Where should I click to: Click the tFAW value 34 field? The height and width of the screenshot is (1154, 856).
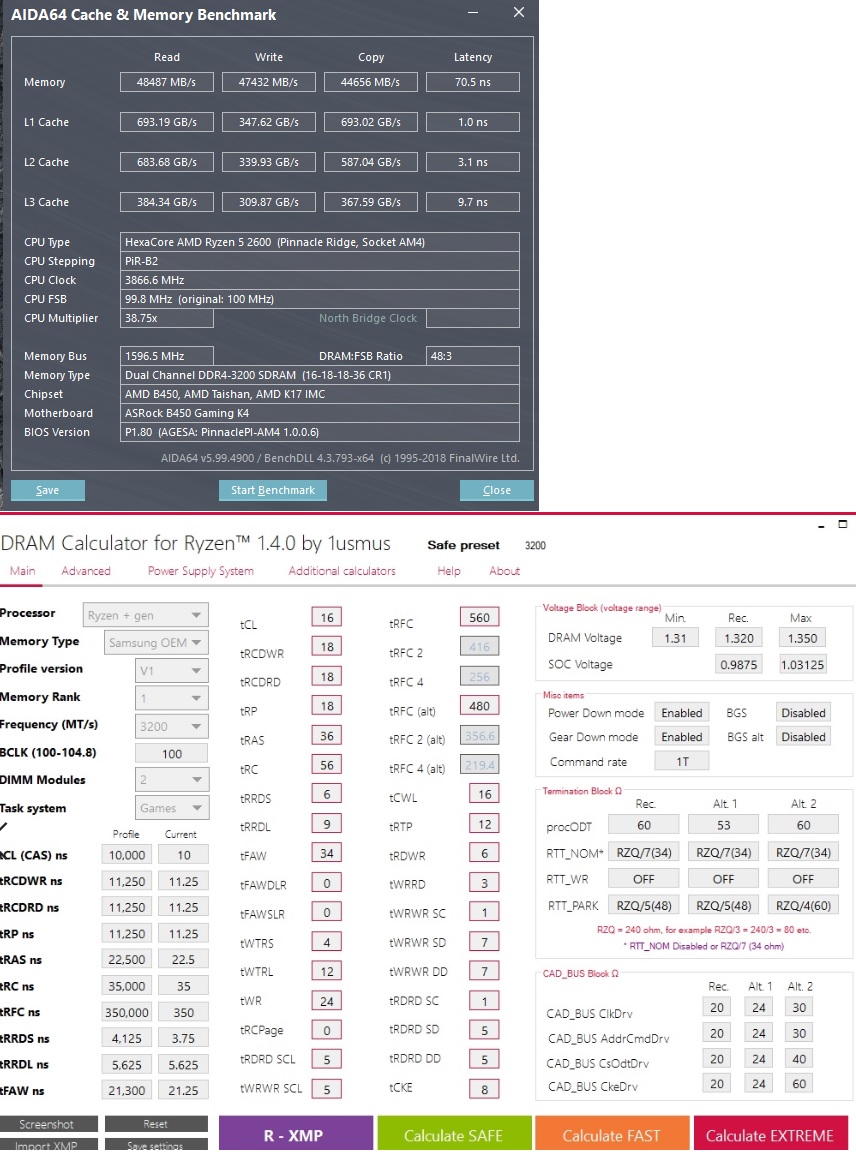pos(327,854)
